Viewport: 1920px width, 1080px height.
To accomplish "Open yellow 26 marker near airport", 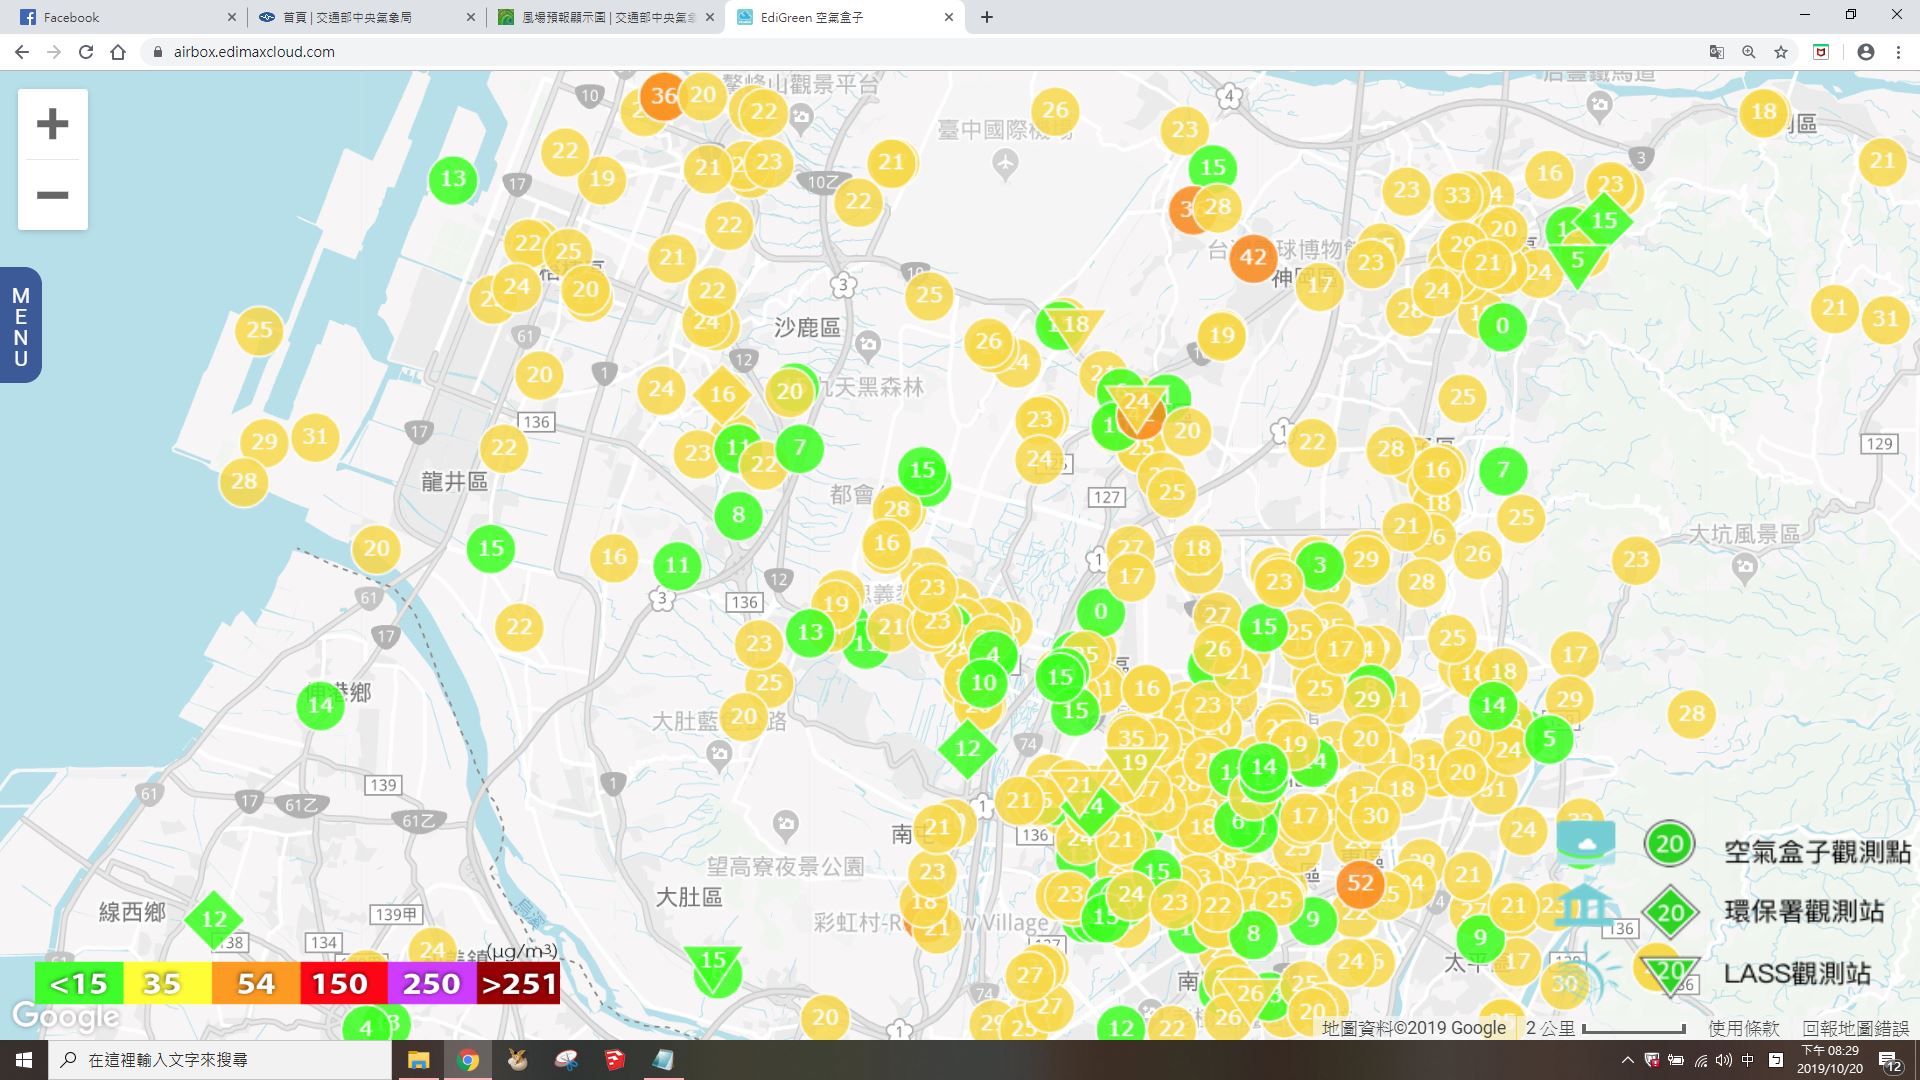I will (1055, 110).
